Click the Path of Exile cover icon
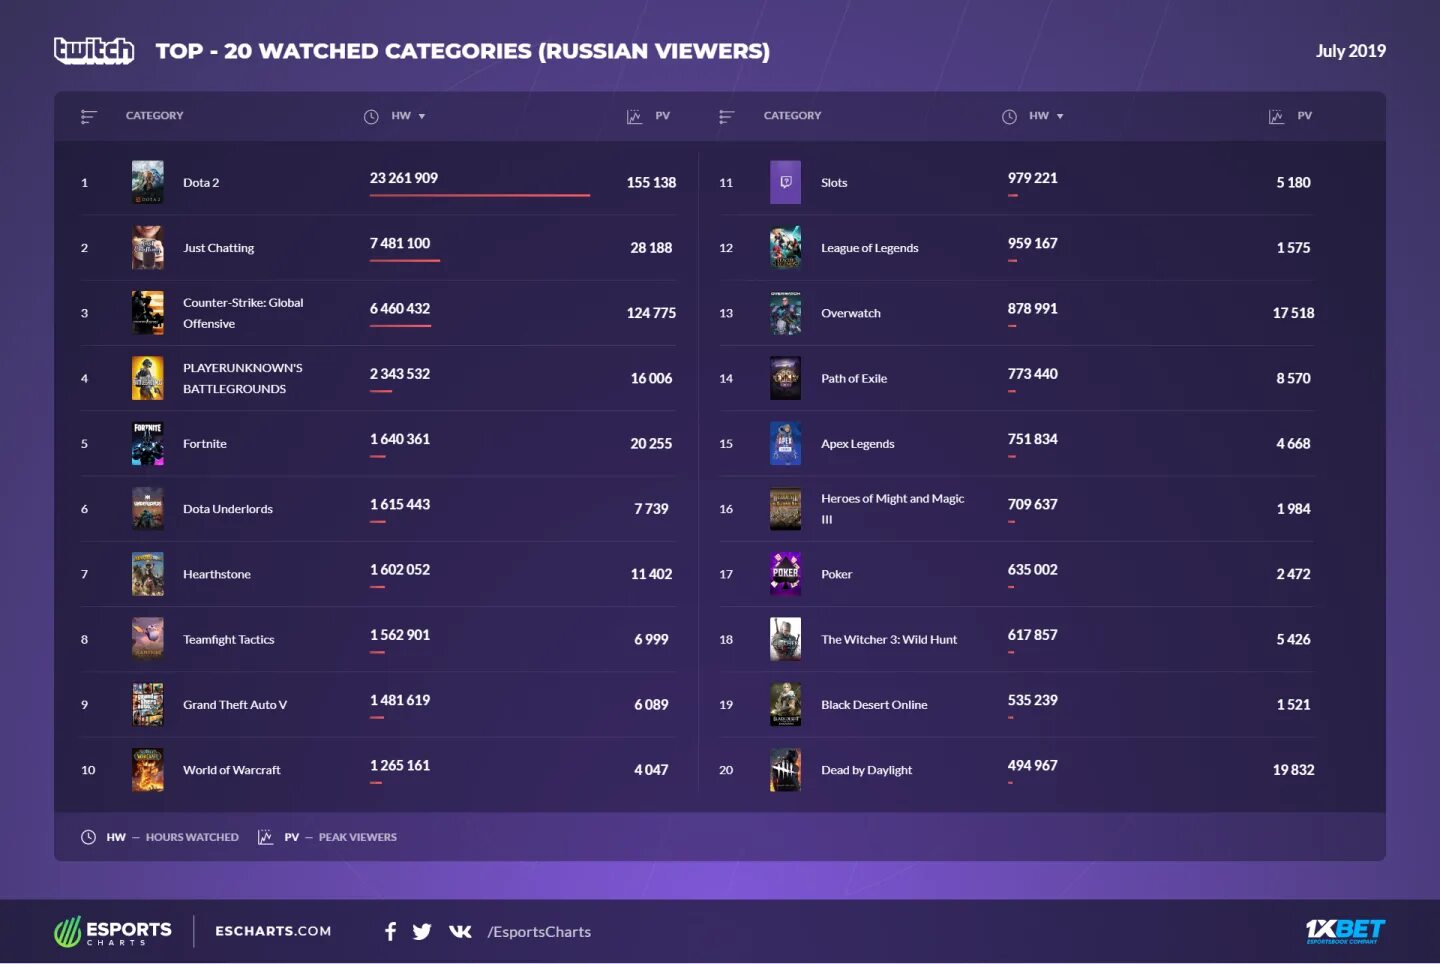Image resolution: width=1440 pixels, height=964 pixels. pyautogui.click(x=786, y=378)
